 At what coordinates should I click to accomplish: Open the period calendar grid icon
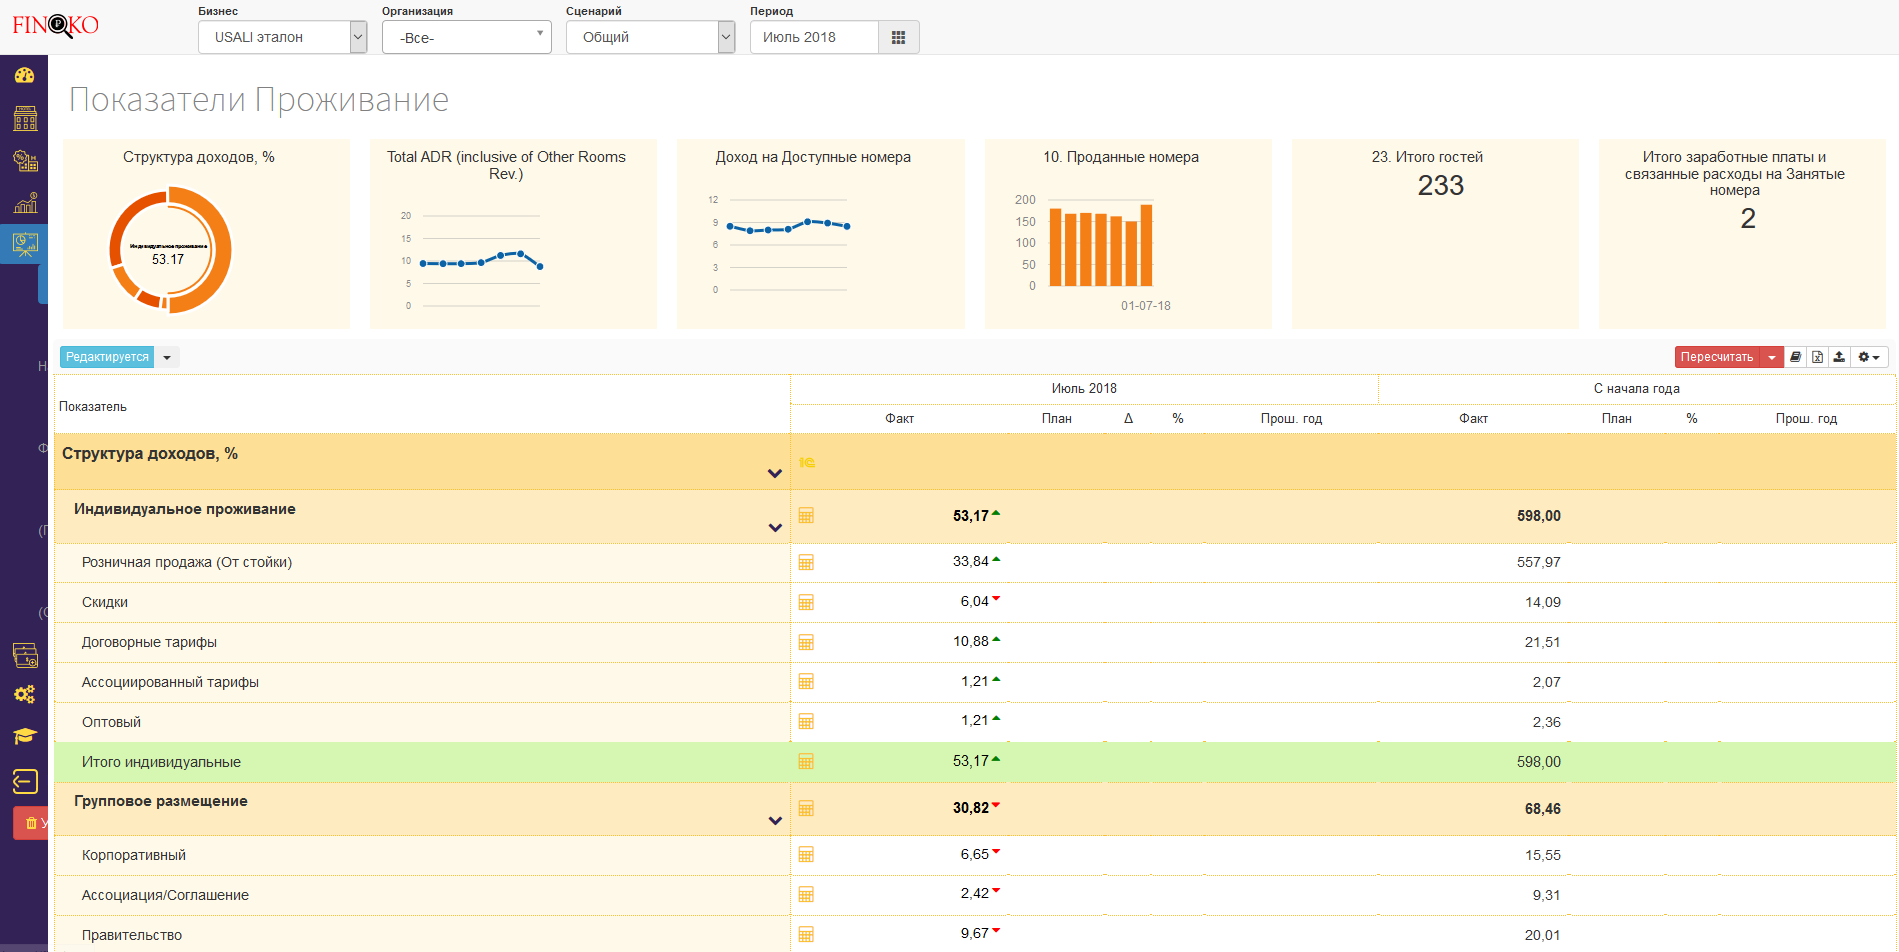[898, 37]
